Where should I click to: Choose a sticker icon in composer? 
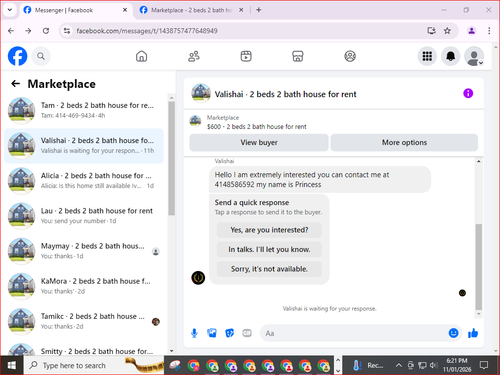click(229, 333)
